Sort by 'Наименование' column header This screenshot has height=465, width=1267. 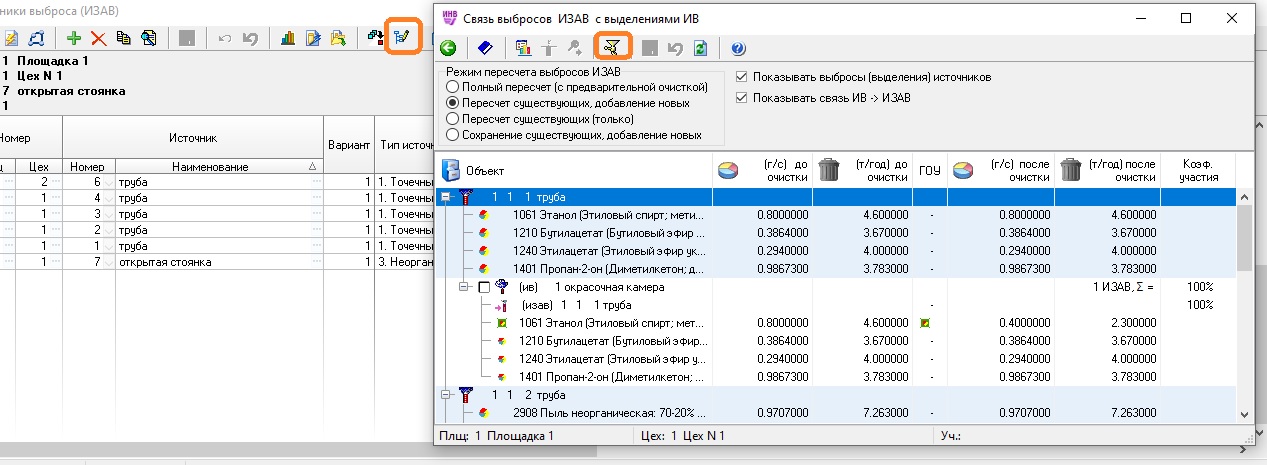(210, 167)
